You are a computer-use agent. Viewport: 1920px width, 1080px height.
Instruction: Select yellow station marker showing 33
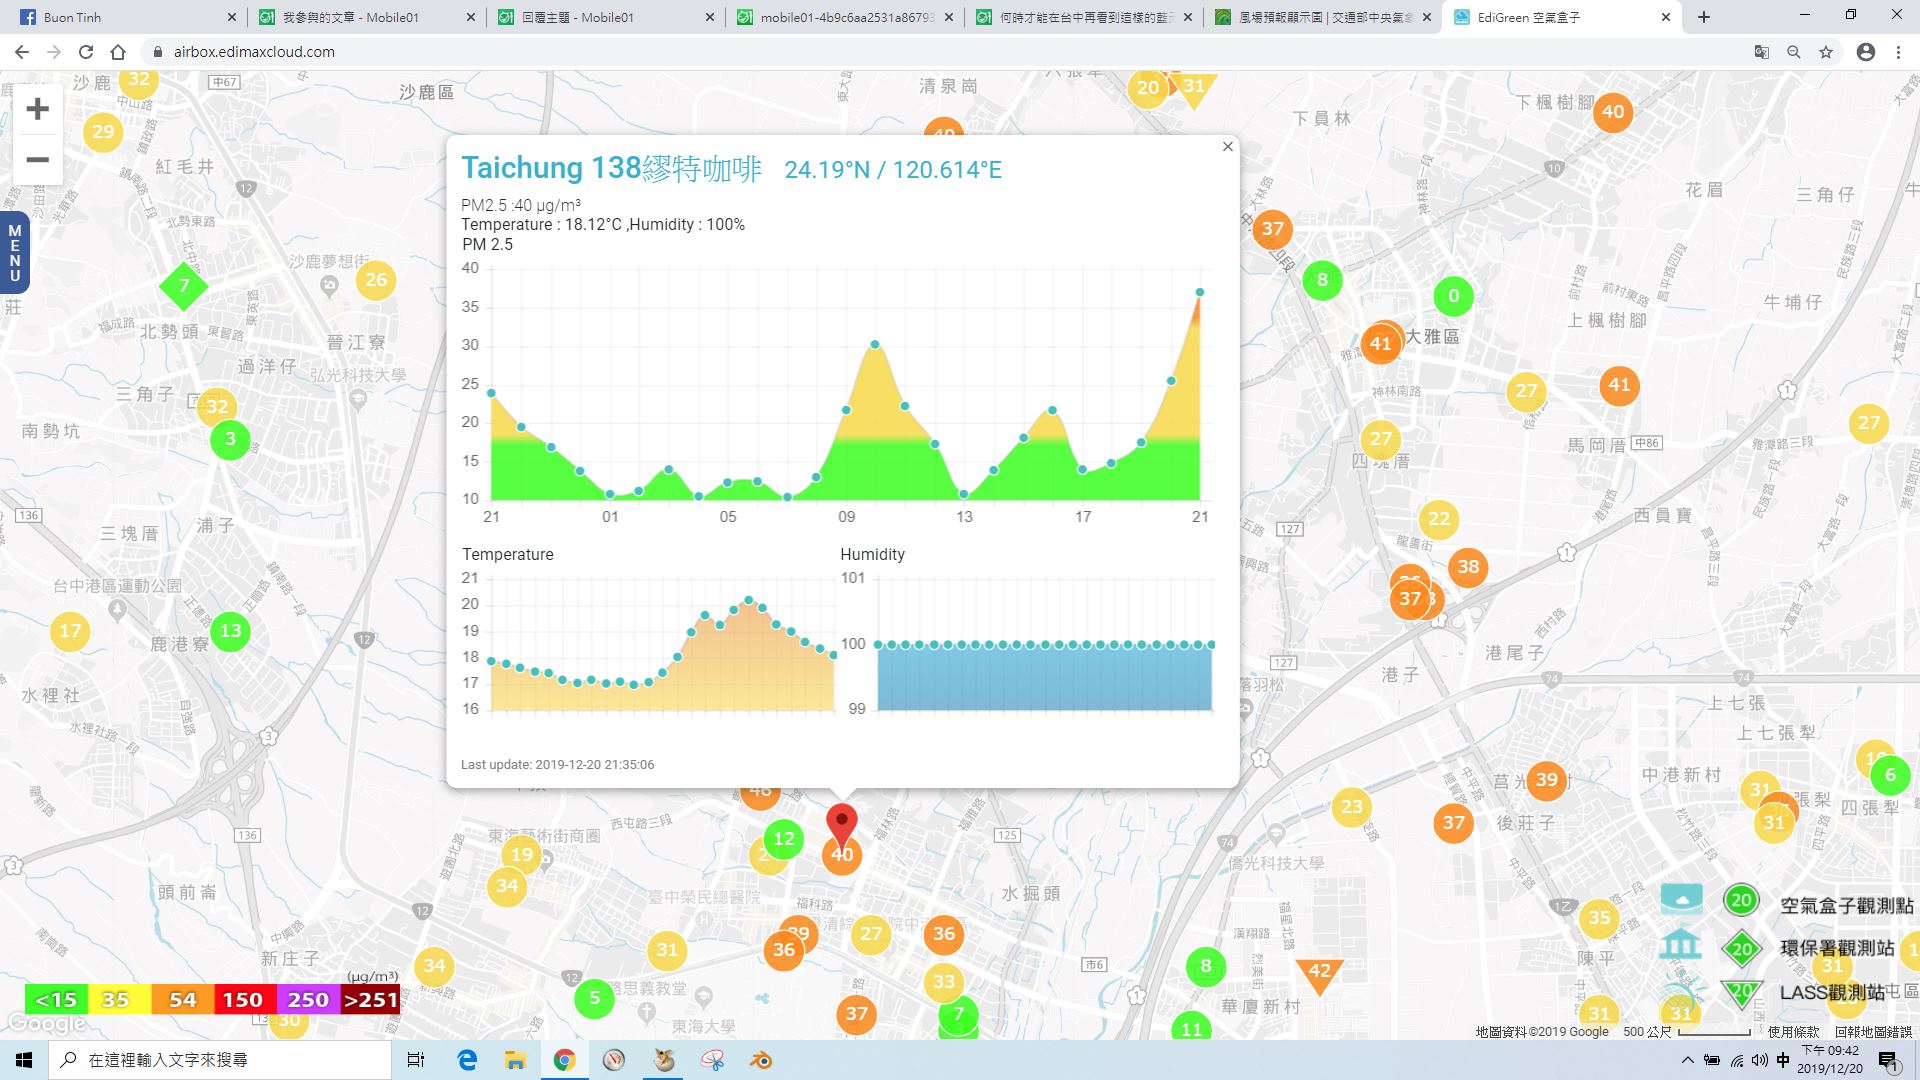tap(944, 982)
